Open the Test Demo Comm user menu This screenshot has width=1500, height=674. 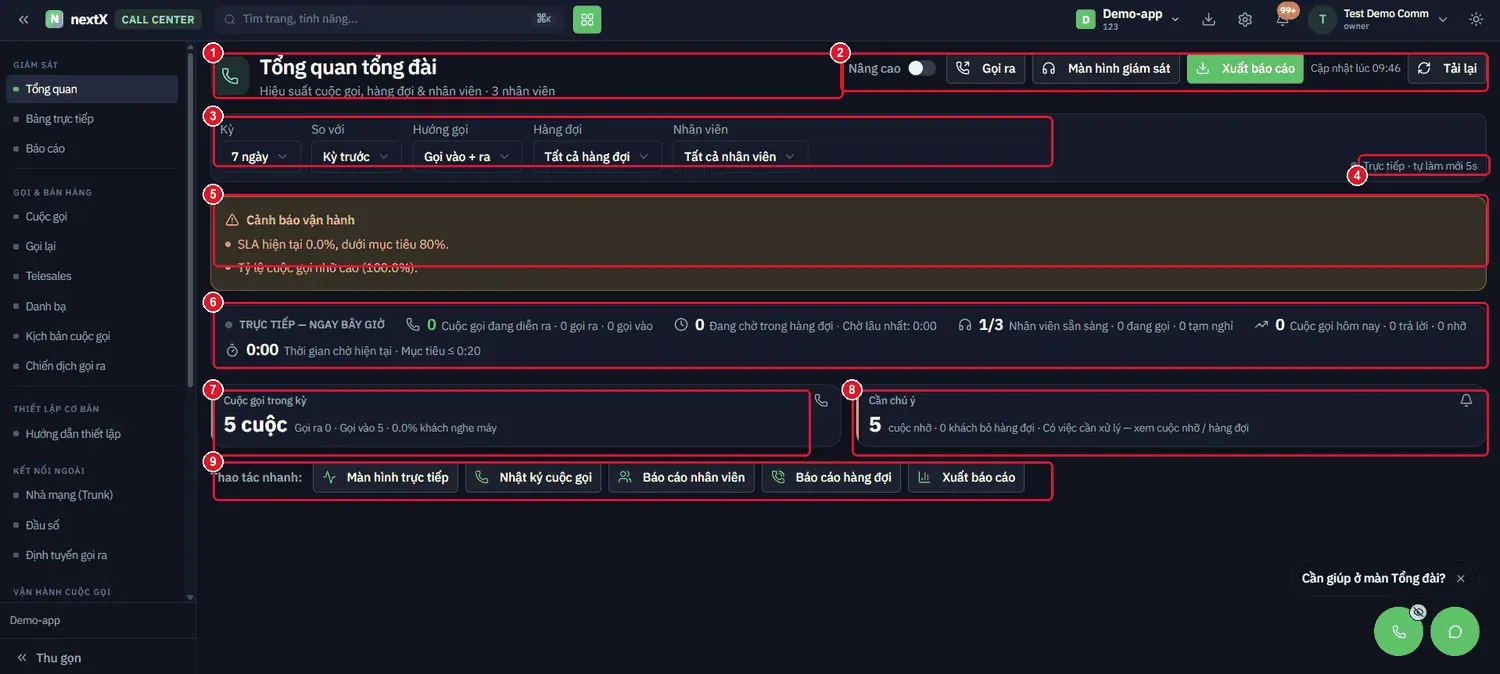[1380, 19]
